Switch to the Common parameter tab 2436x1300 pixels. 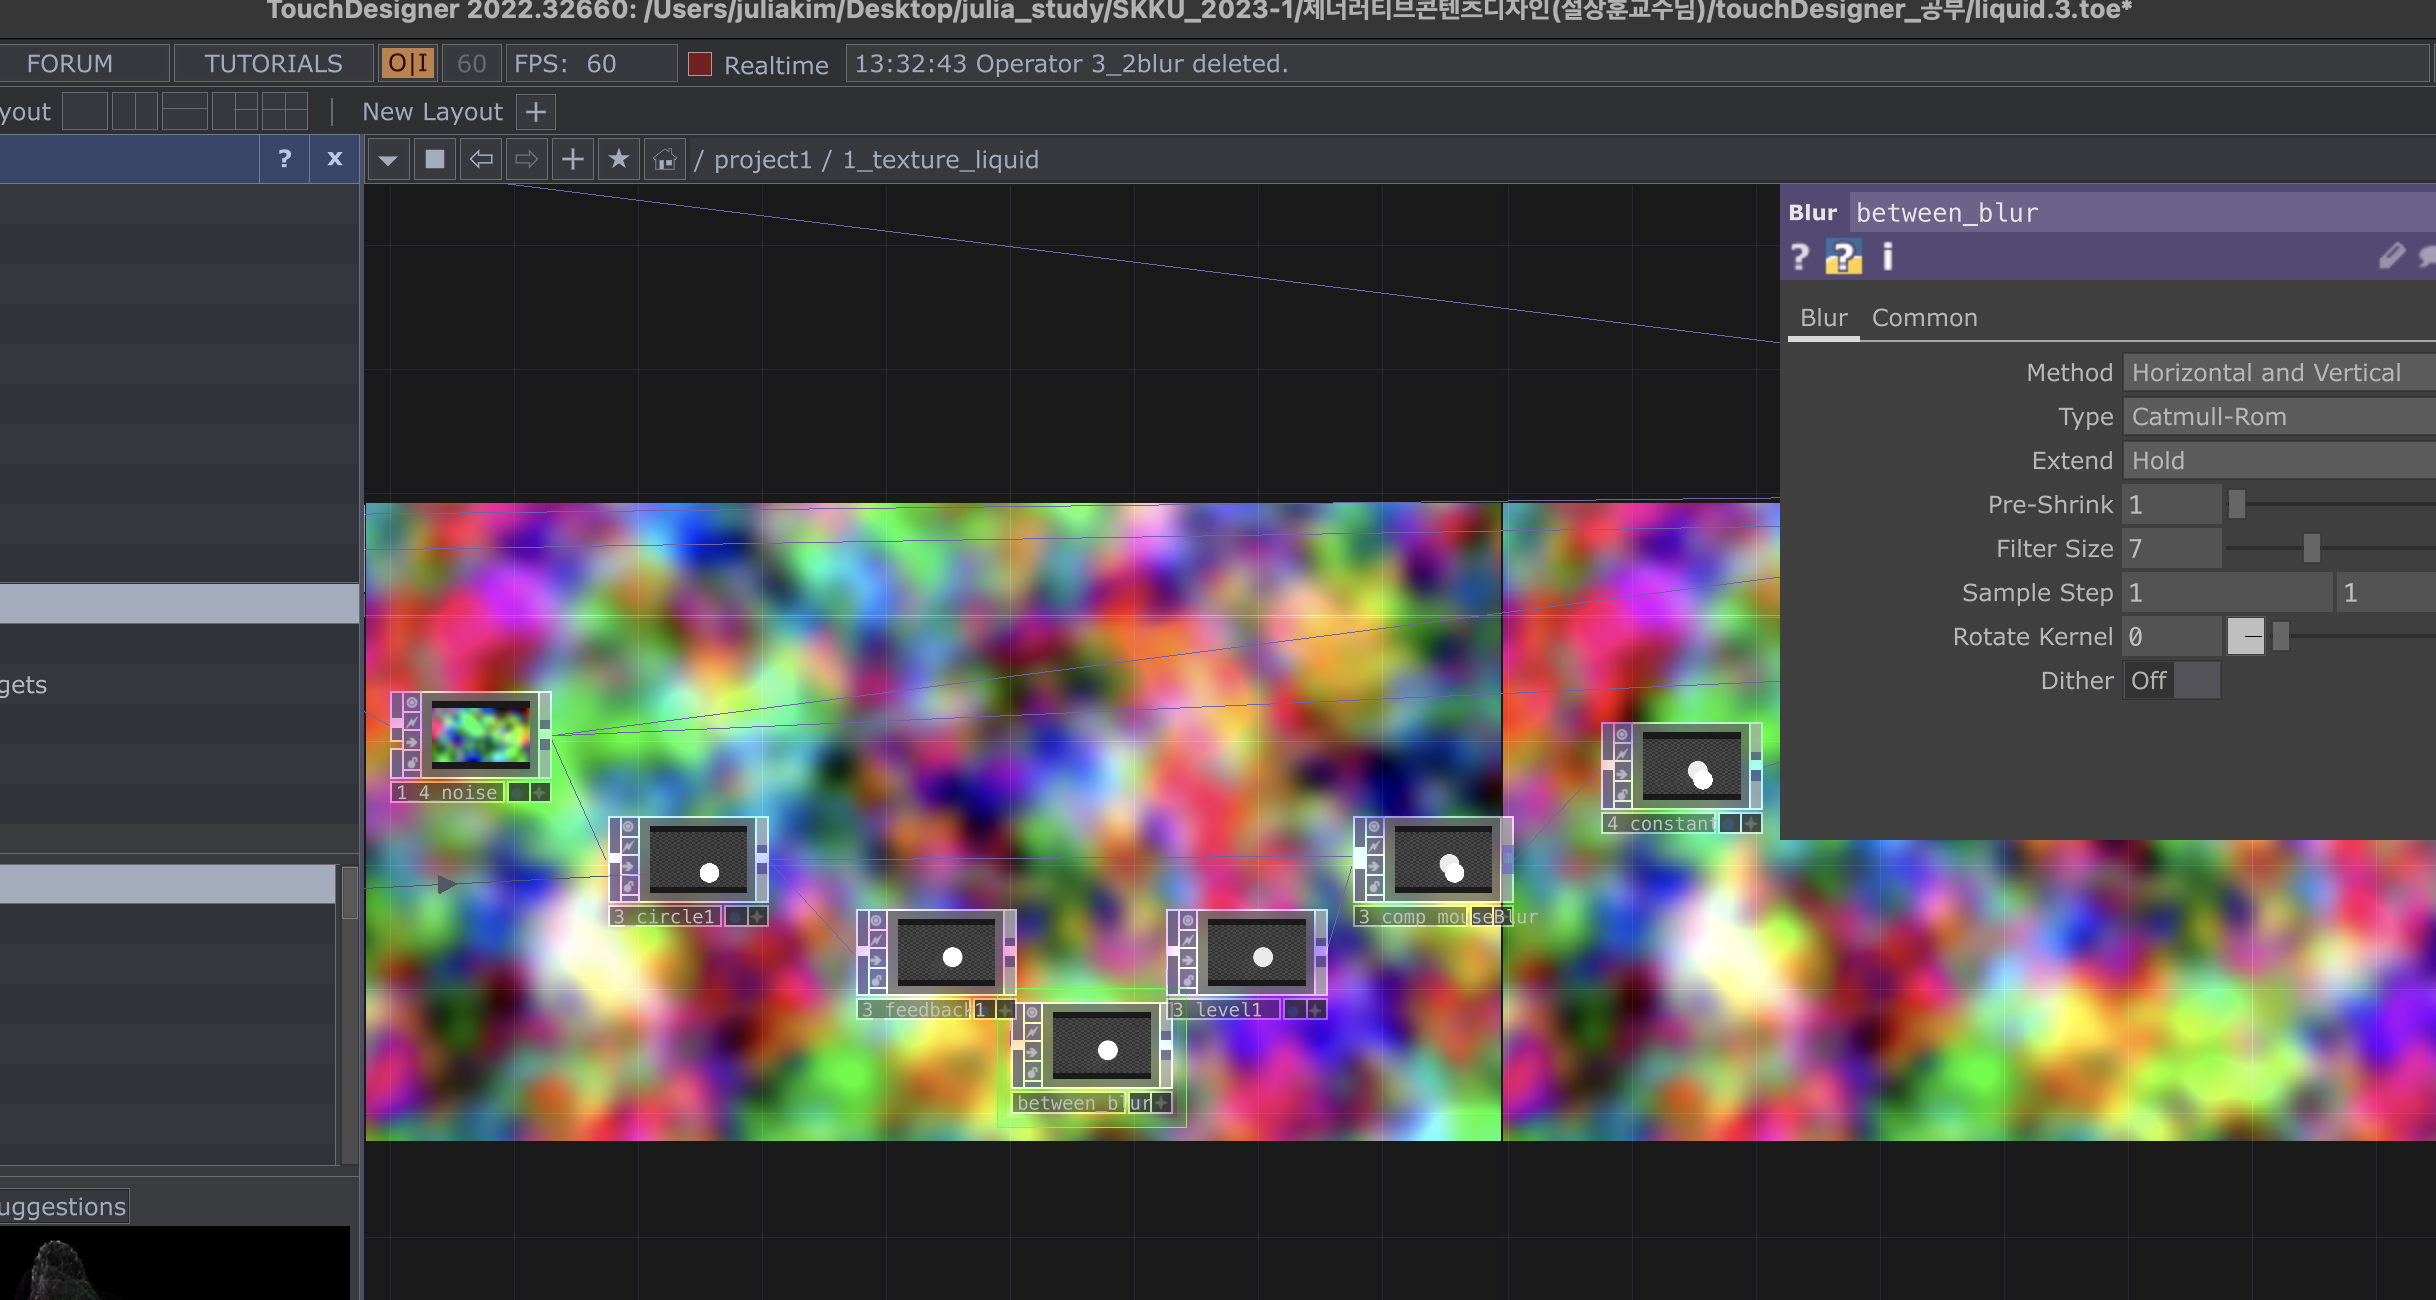tap(1924, 318)
